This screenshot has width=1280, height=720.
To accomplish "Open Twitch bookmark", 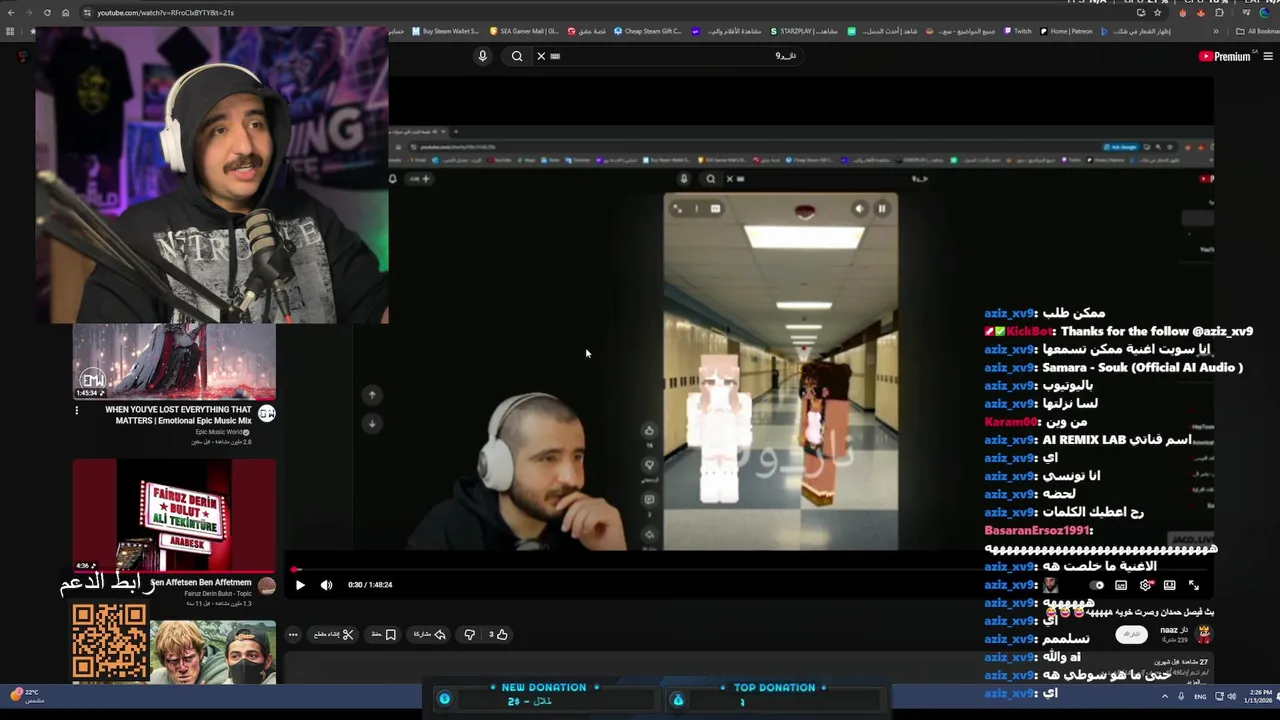I will (1017, 31).
